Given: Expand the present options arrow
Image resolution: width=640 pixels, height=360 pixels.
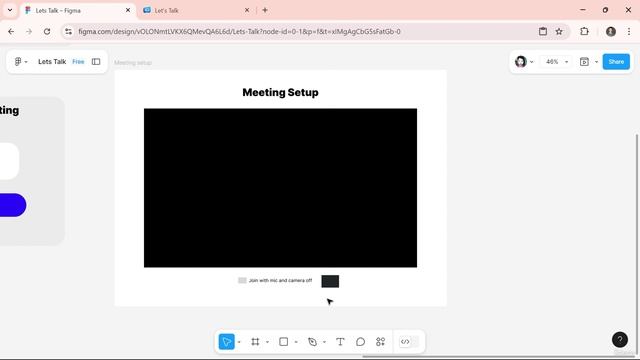Looking at the screenshot, I should tap(596, 62).
